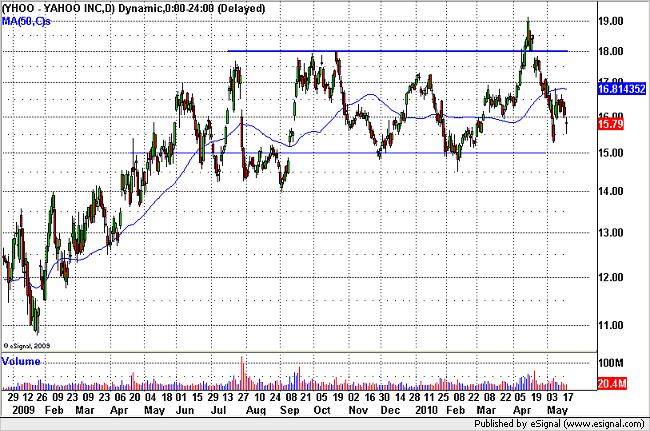This screenshot has height=431, width=650.
Task: Open the Published by eSignal (www.esignal.com) credit
Action: point(559,424)
